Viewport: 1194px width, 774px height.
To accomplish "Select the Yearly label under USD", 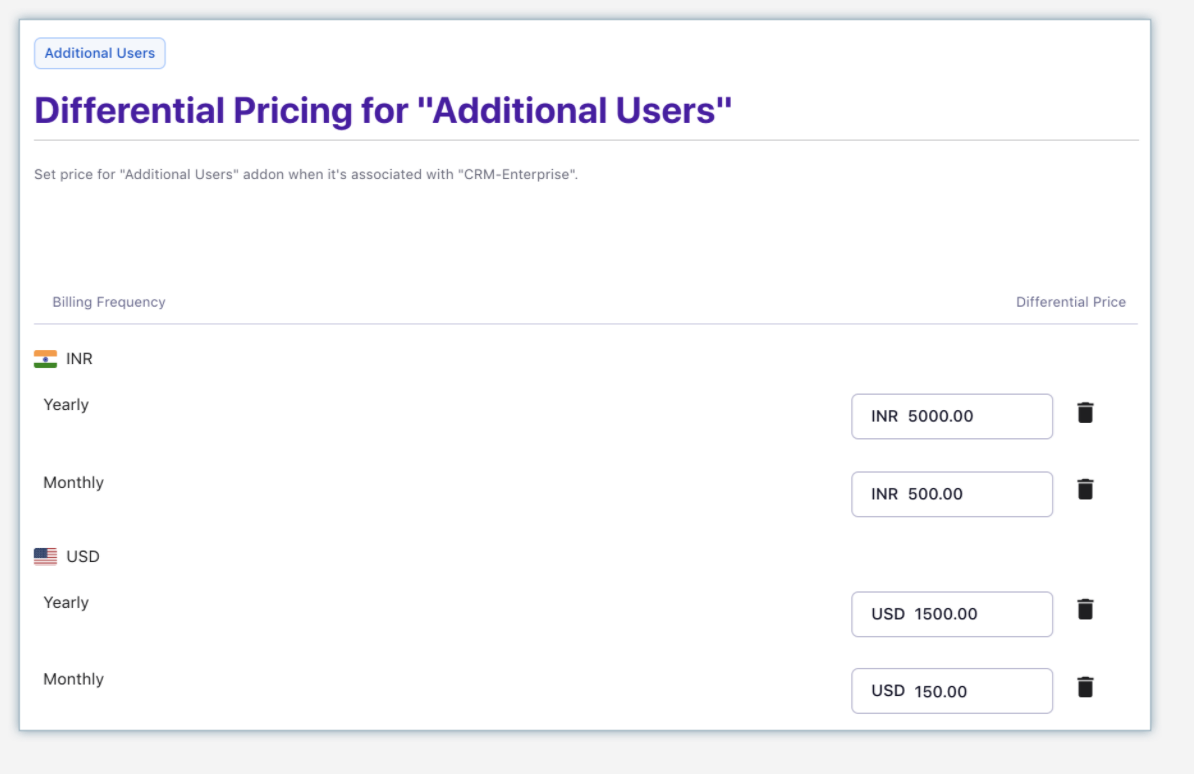I will [x=65, y=602].
